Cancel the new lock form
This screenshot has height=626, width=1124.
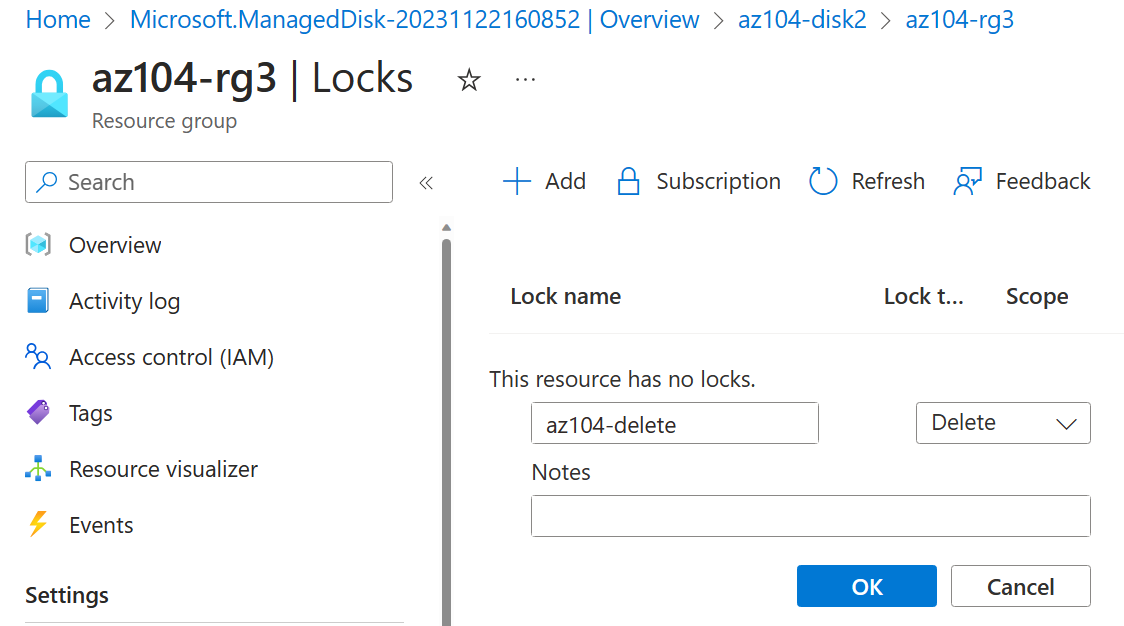(x=1020, y=586)
